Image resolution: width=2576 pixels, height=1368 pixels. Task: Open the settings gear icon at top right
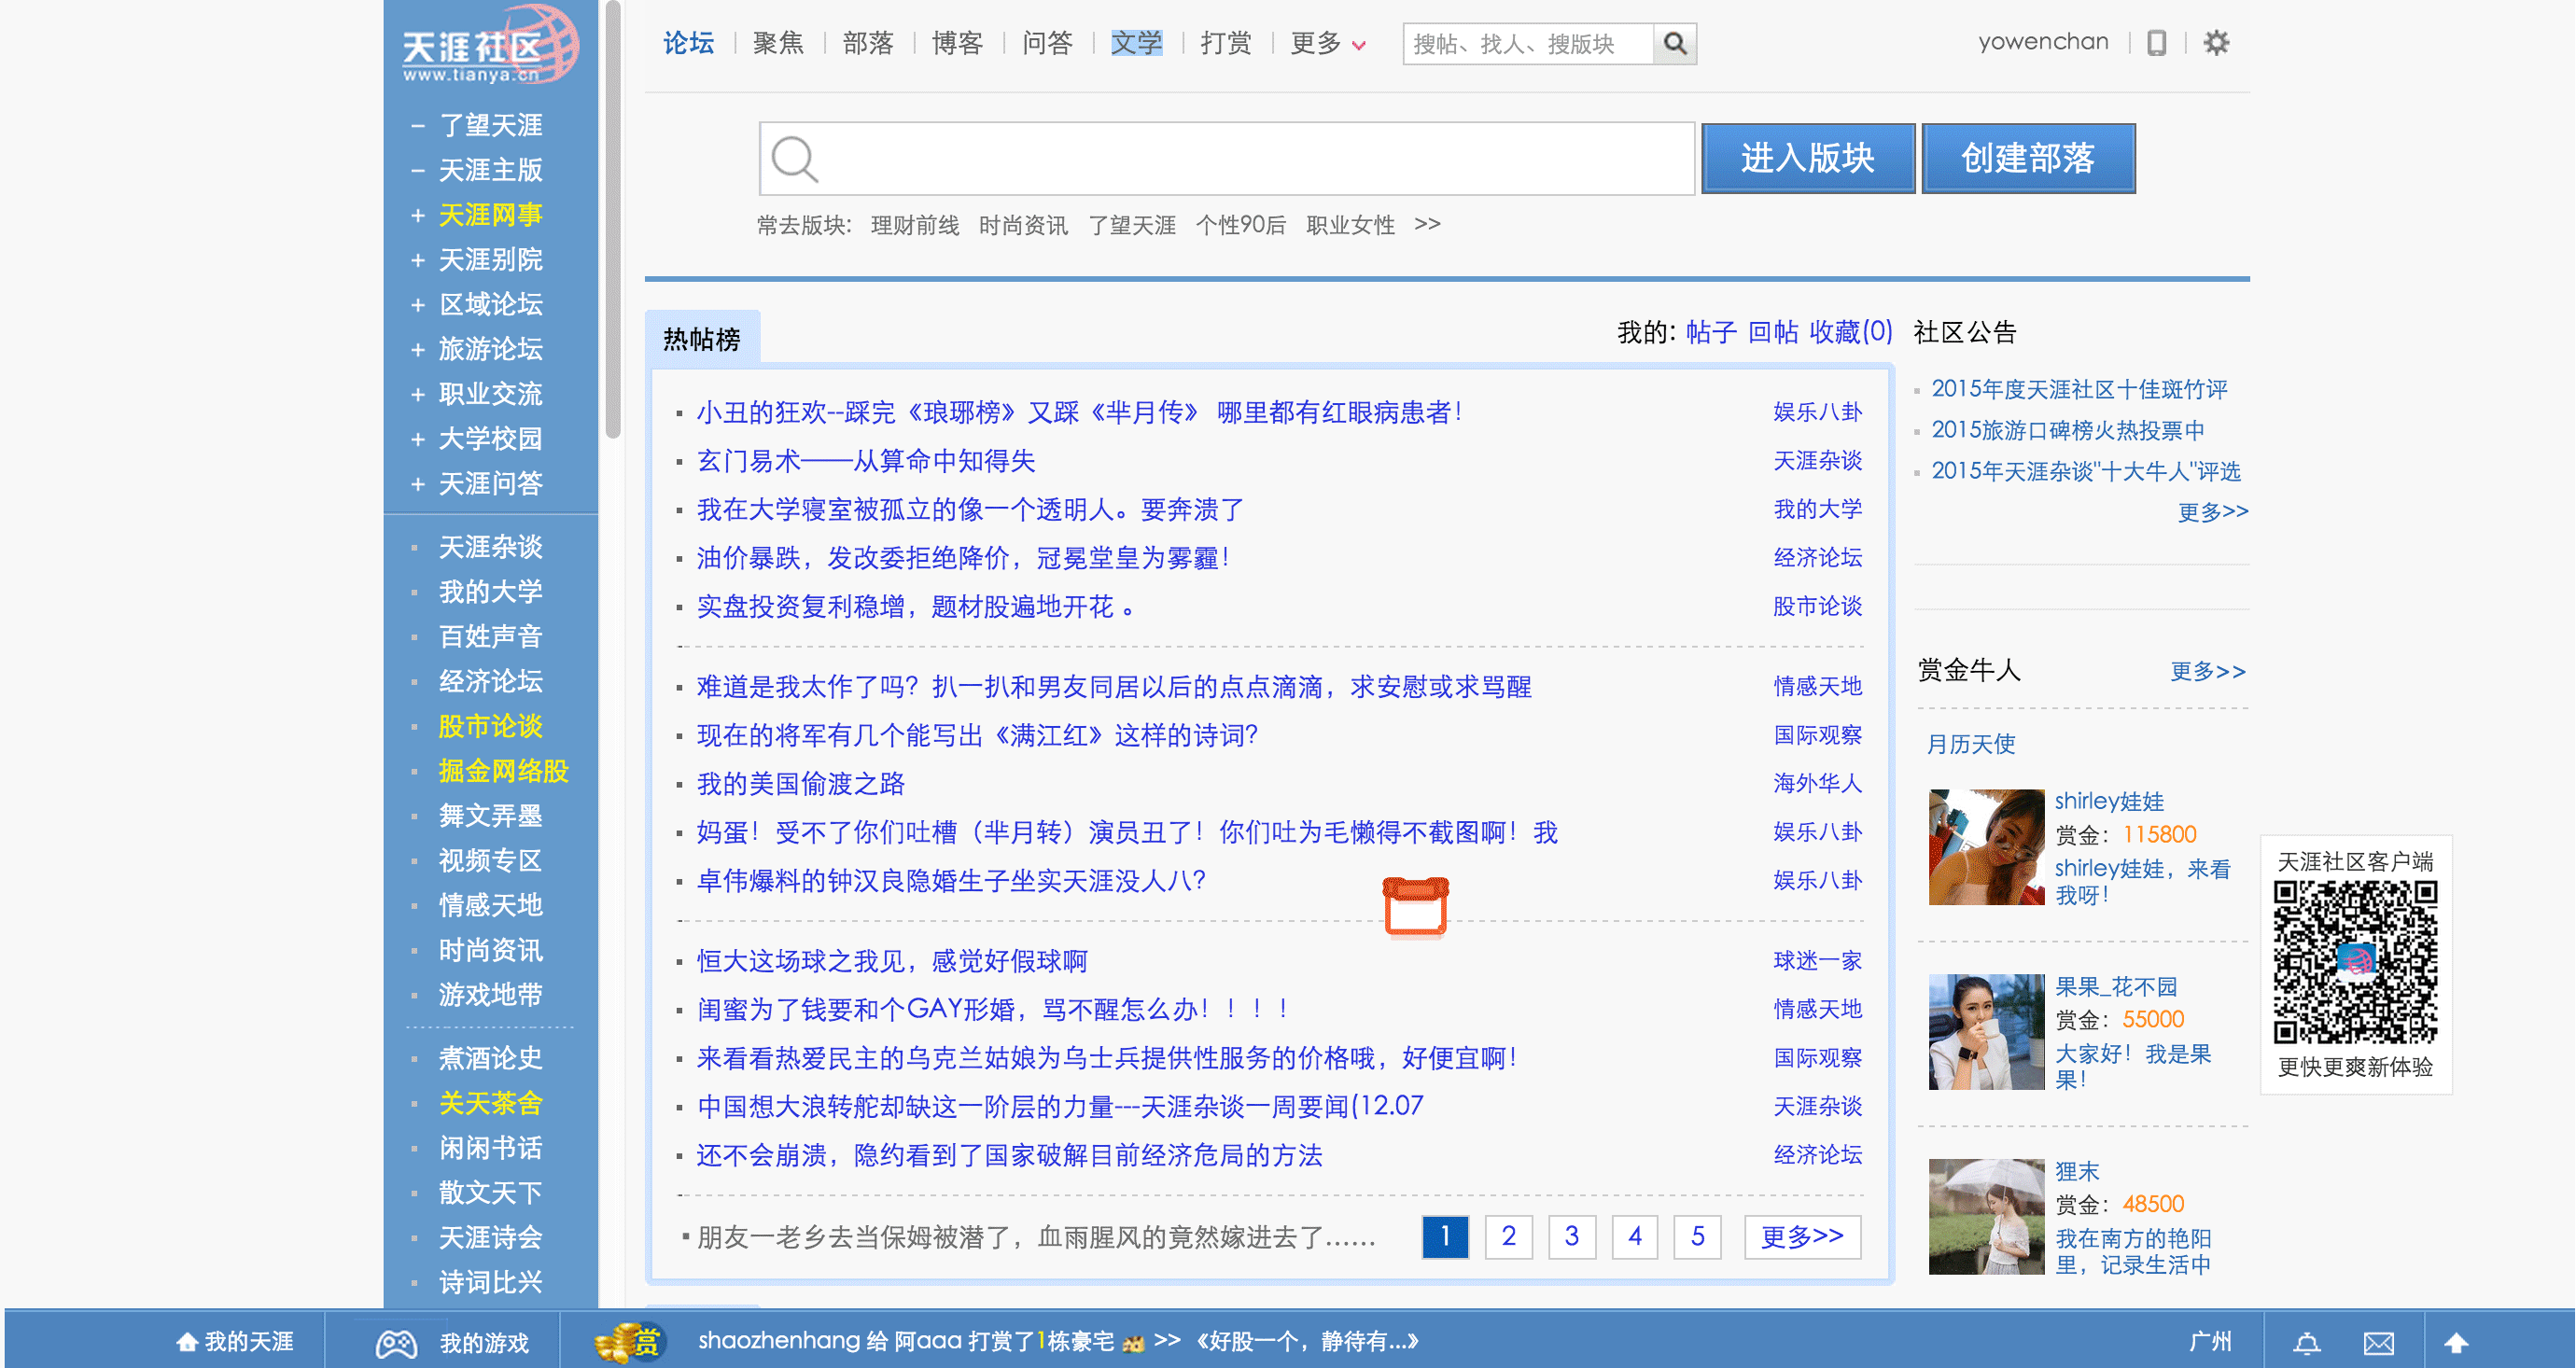point(2218,43)
